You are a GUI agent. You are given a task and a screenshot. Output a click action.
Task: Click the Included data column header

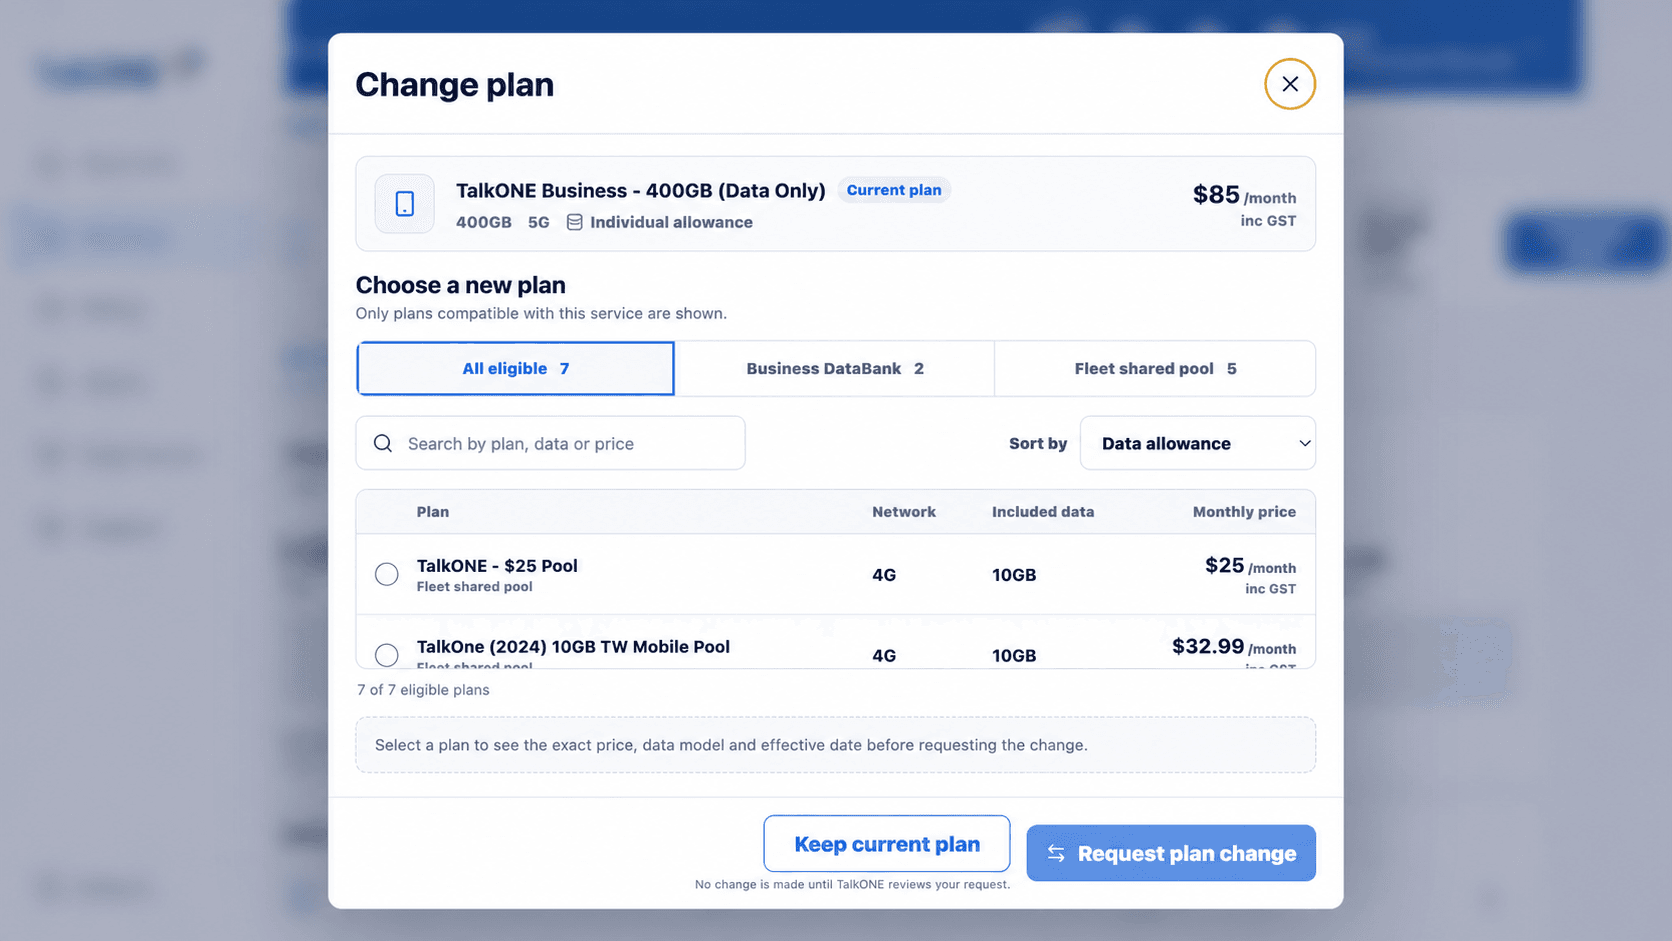point(1043,512)
